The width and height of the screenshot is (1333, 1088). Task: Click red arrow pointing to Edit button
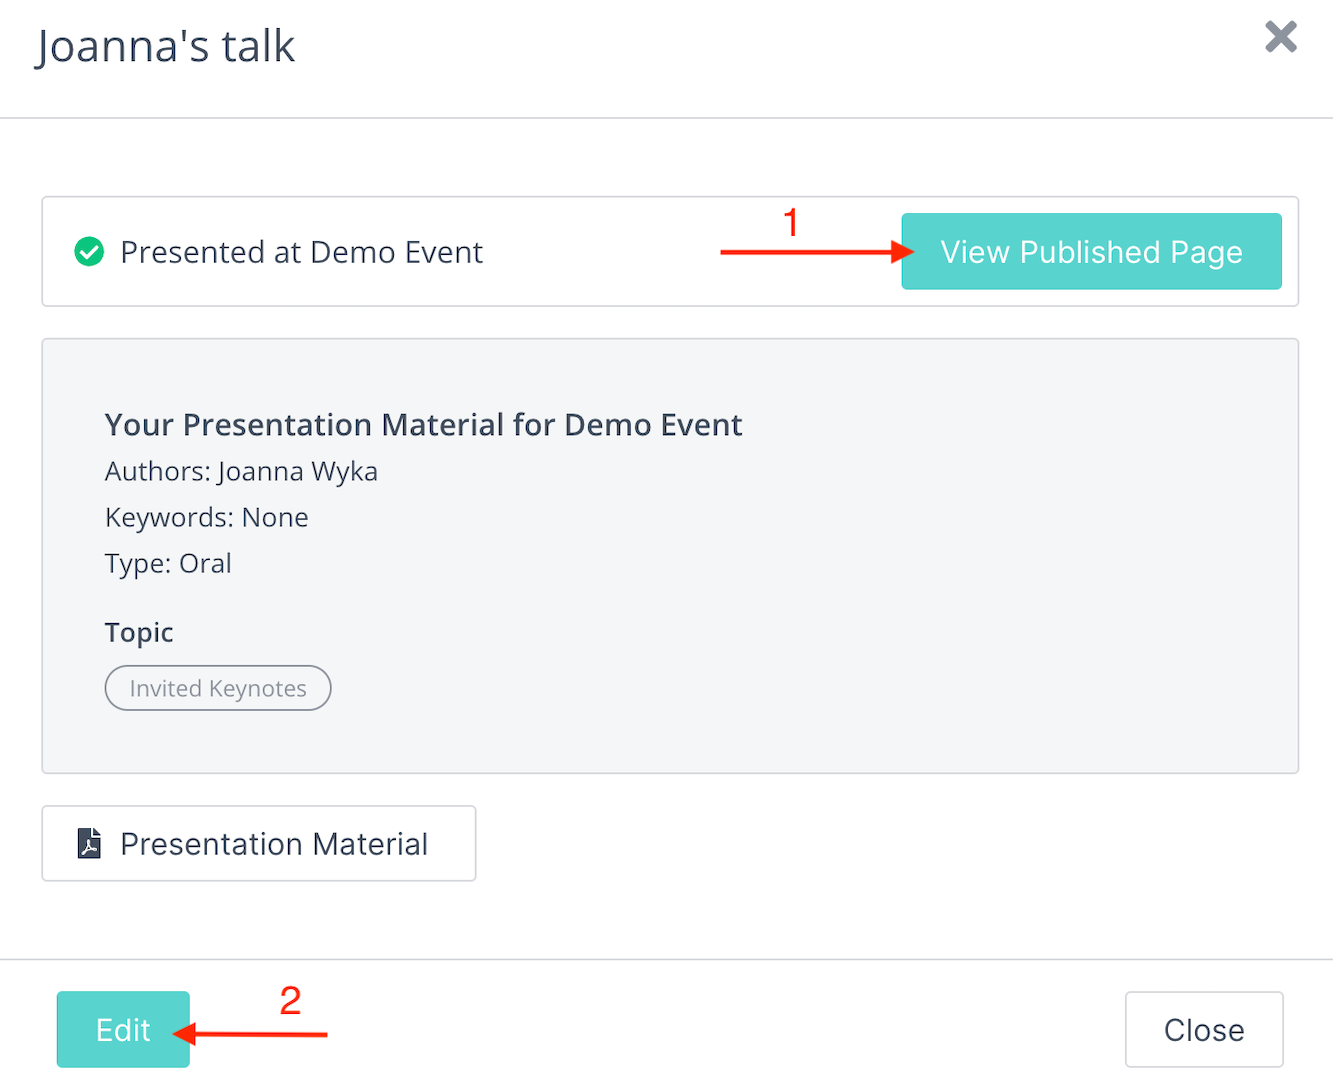pyautogui.click(x=250, y=1034)
